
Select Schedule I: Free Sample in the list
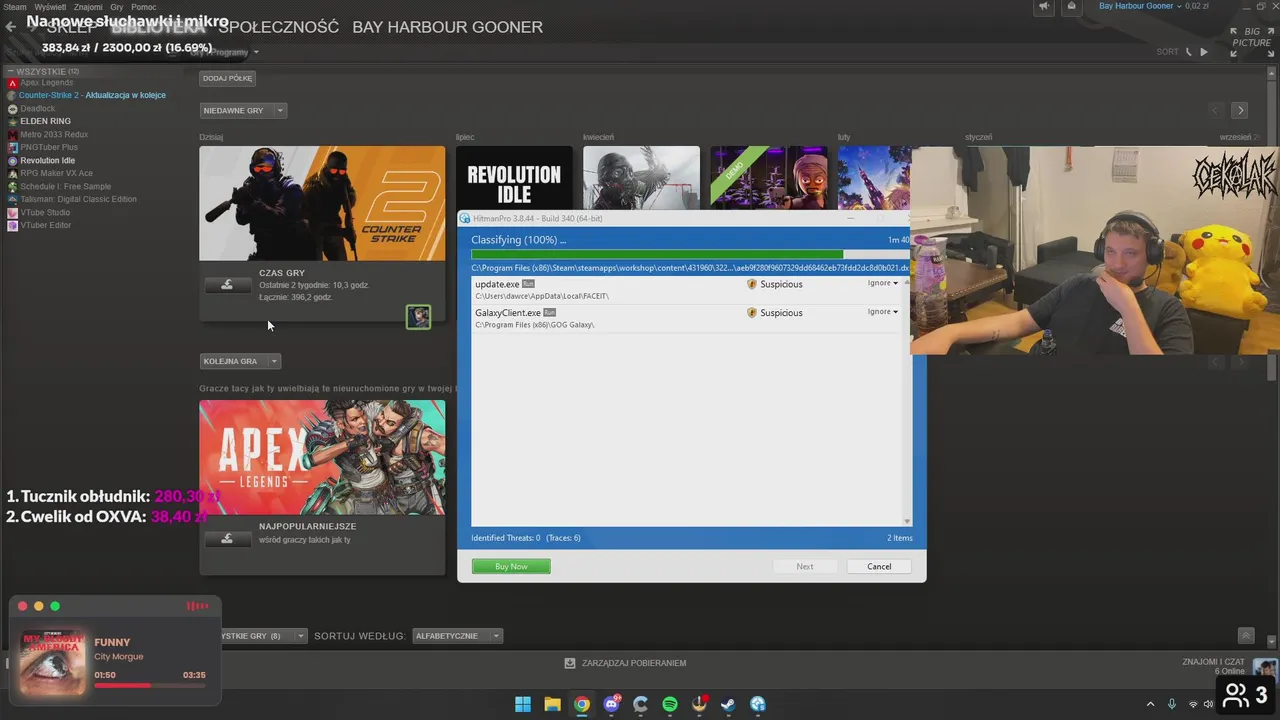click(65, 186)
